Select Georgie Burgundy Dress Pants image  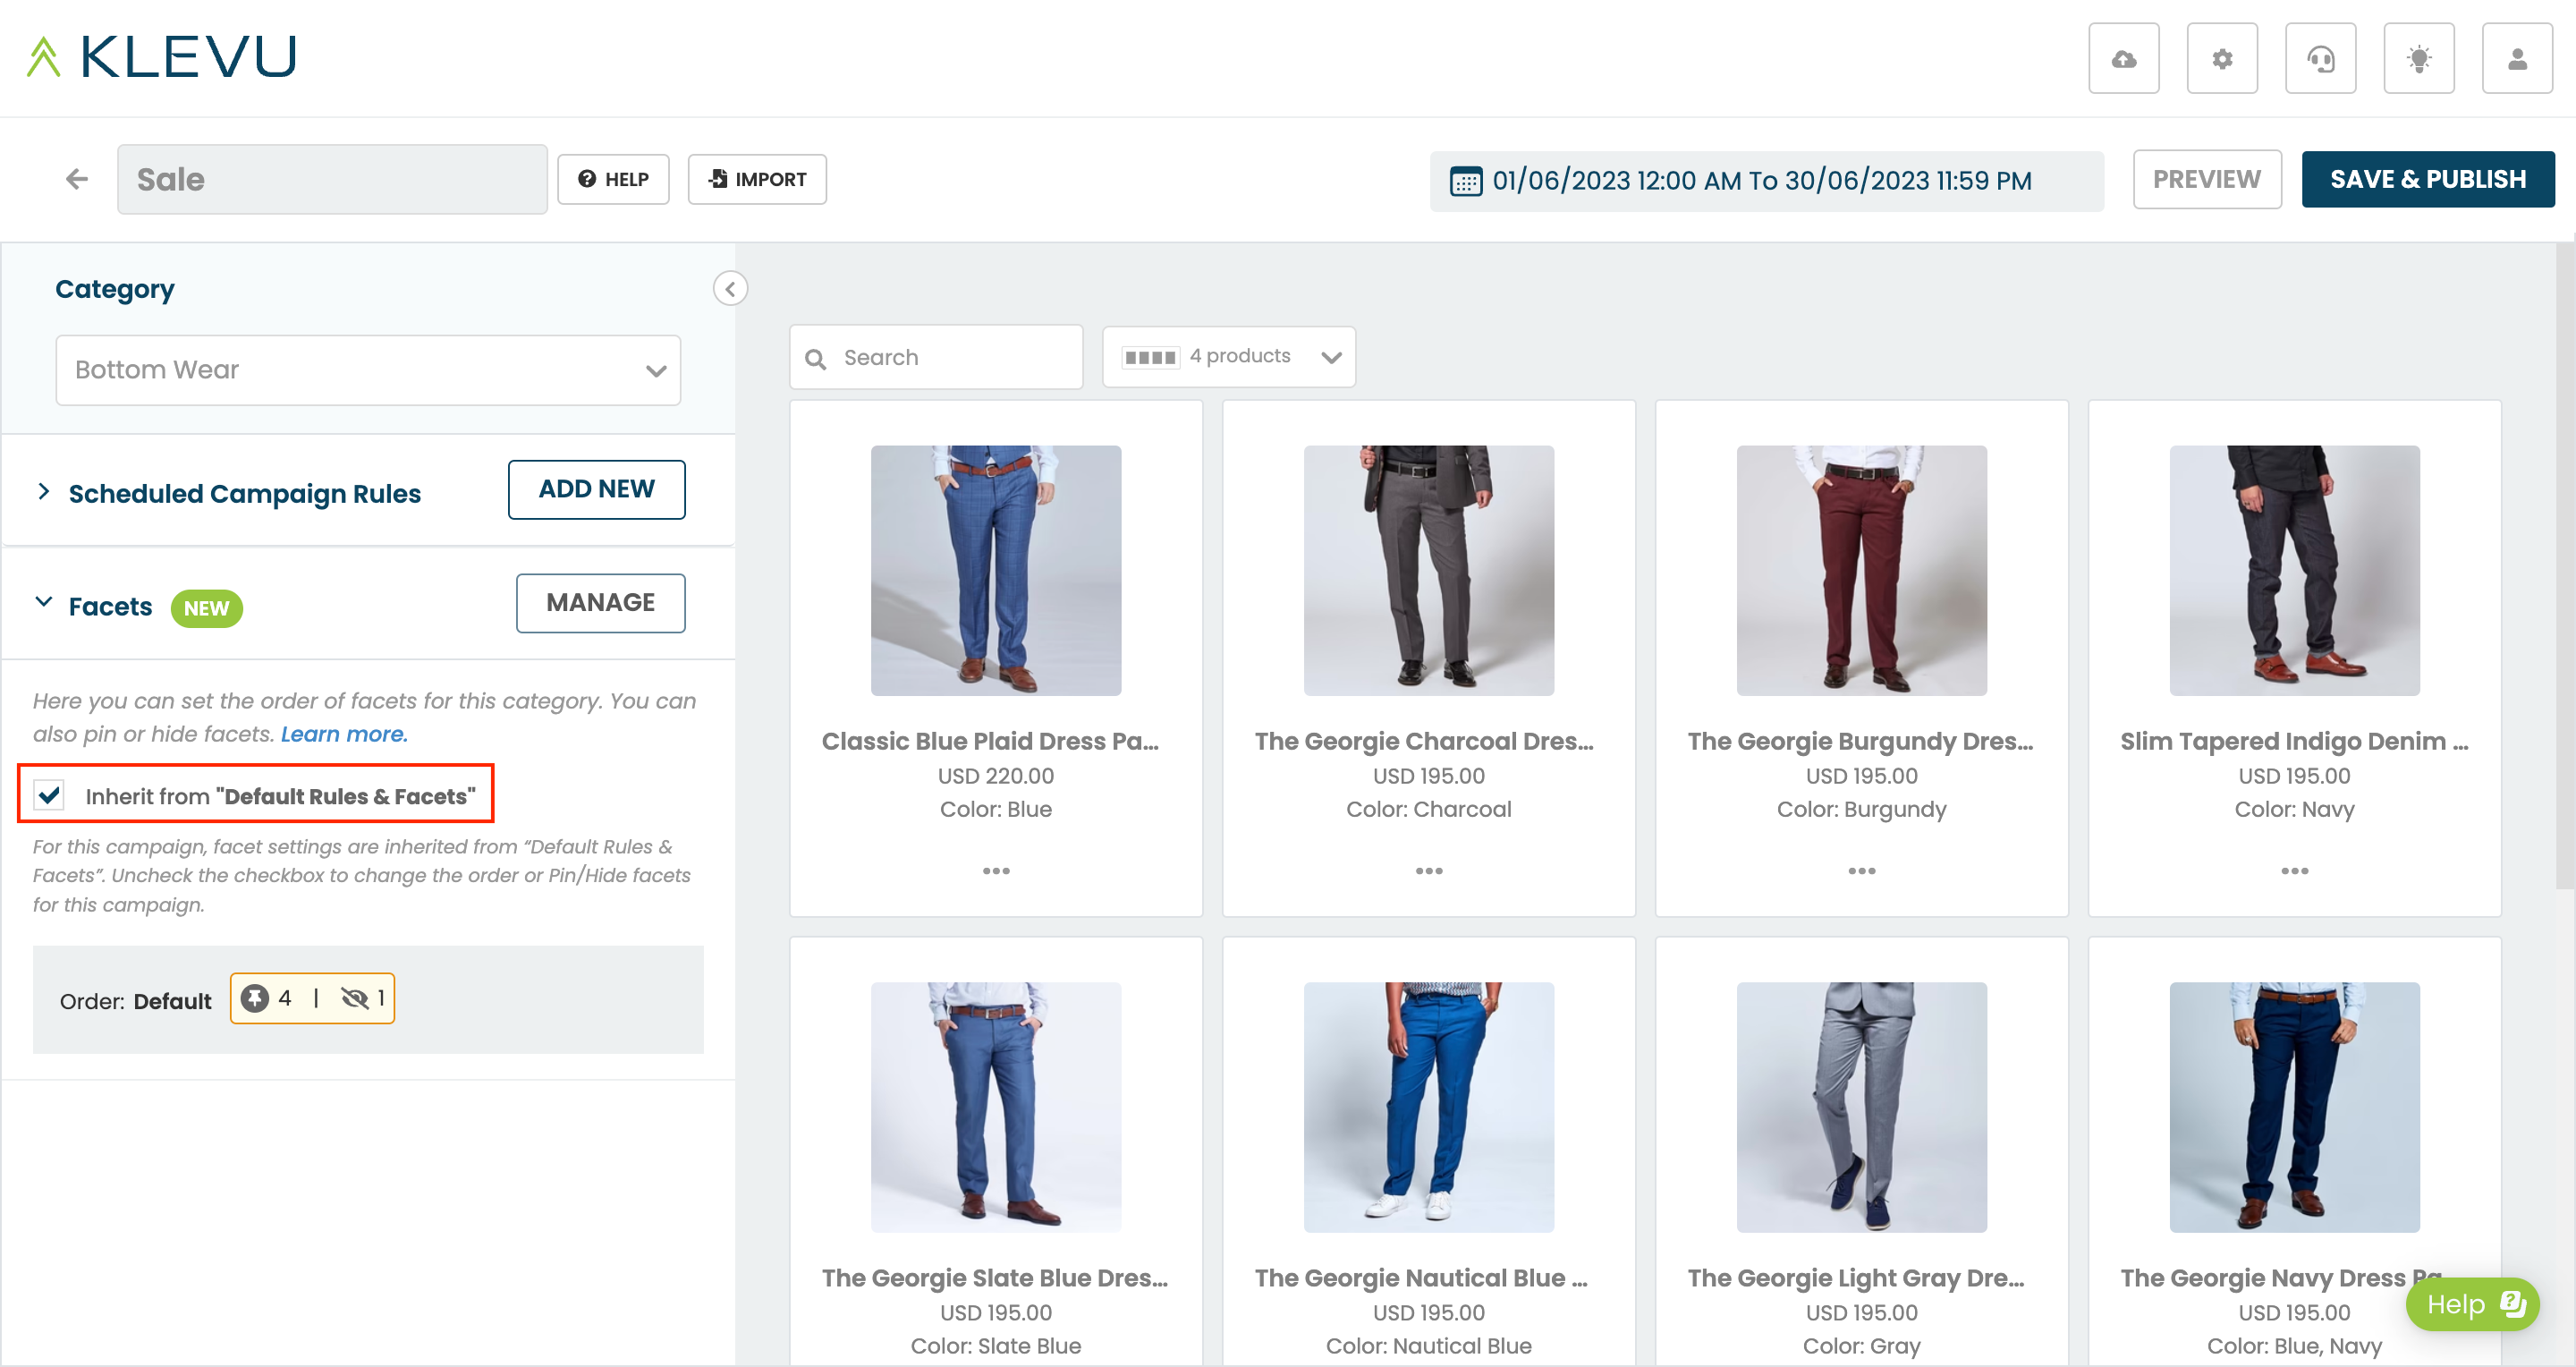tap(1862, 571)
